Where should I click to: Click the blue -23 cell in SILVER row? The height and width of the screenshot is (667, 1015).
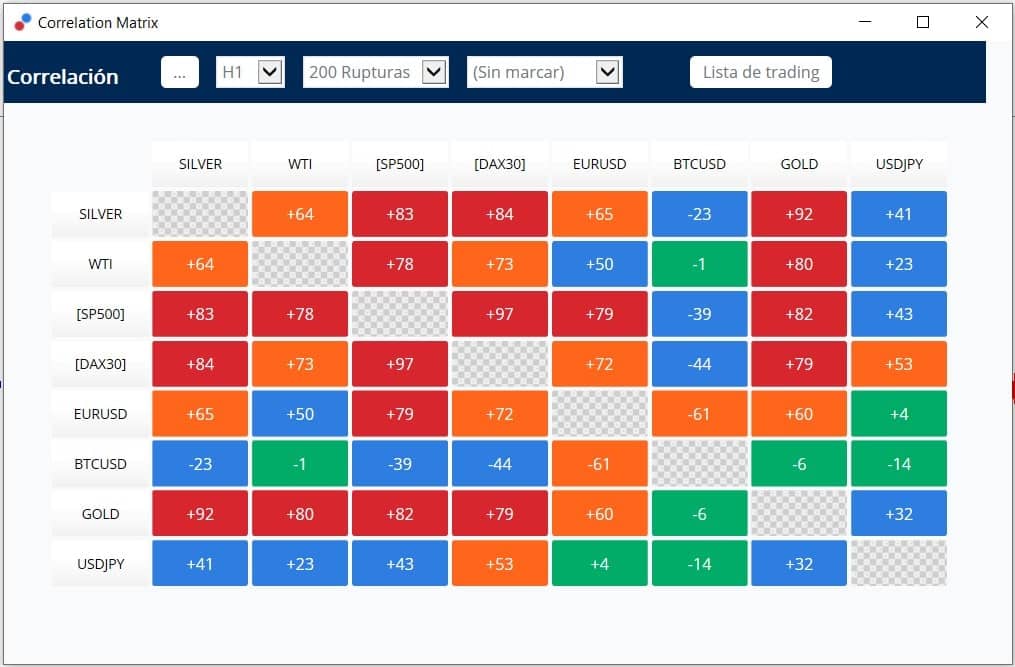tap(699, 214)
